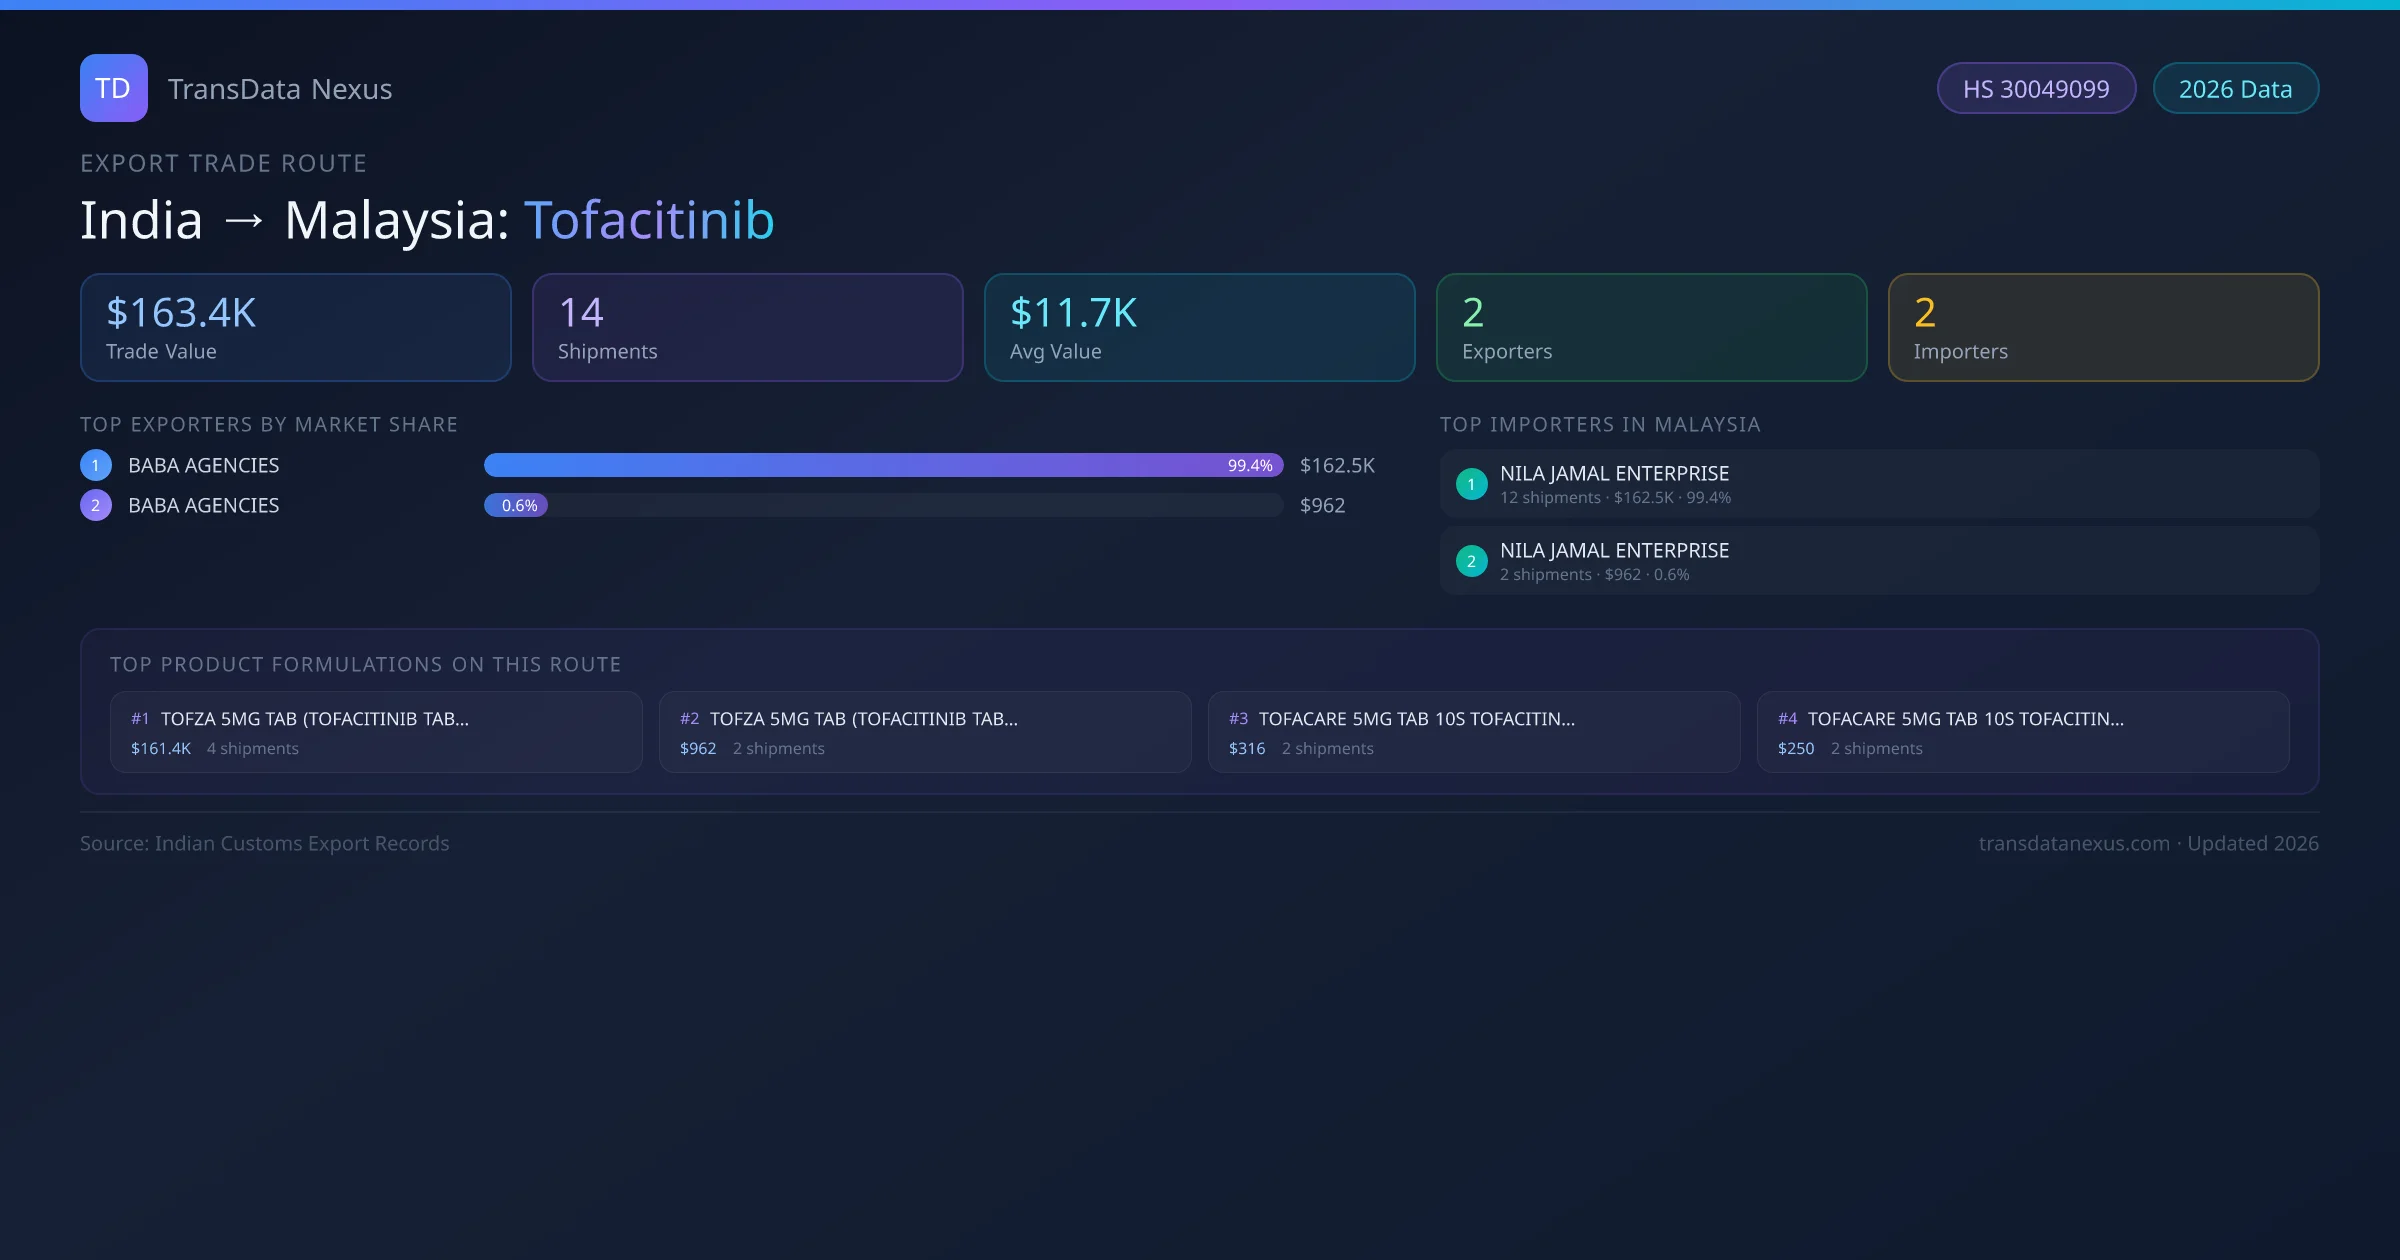Viewport: 2400px width, 1260px height.
Task: Click the purple rank 2 exporter badge
Action: pyautogui.click(x=96, y=505)
